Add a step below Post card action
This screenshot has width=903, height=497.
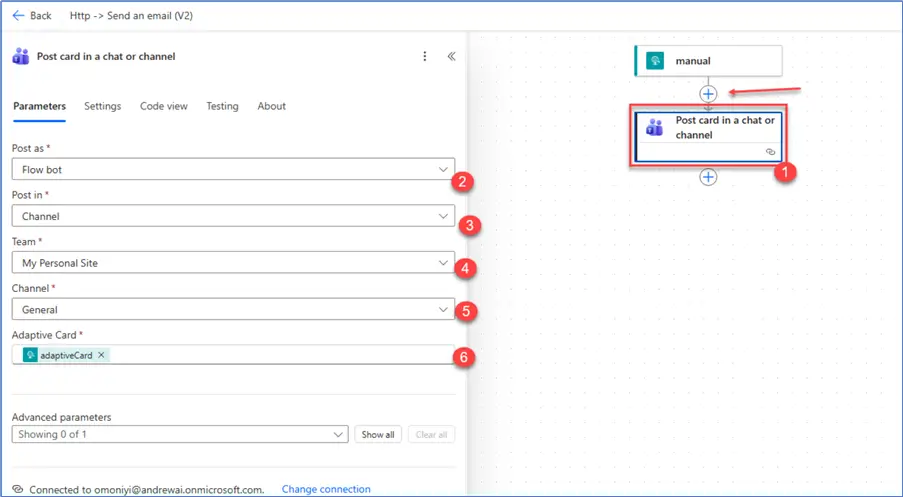tap(708, 177)
